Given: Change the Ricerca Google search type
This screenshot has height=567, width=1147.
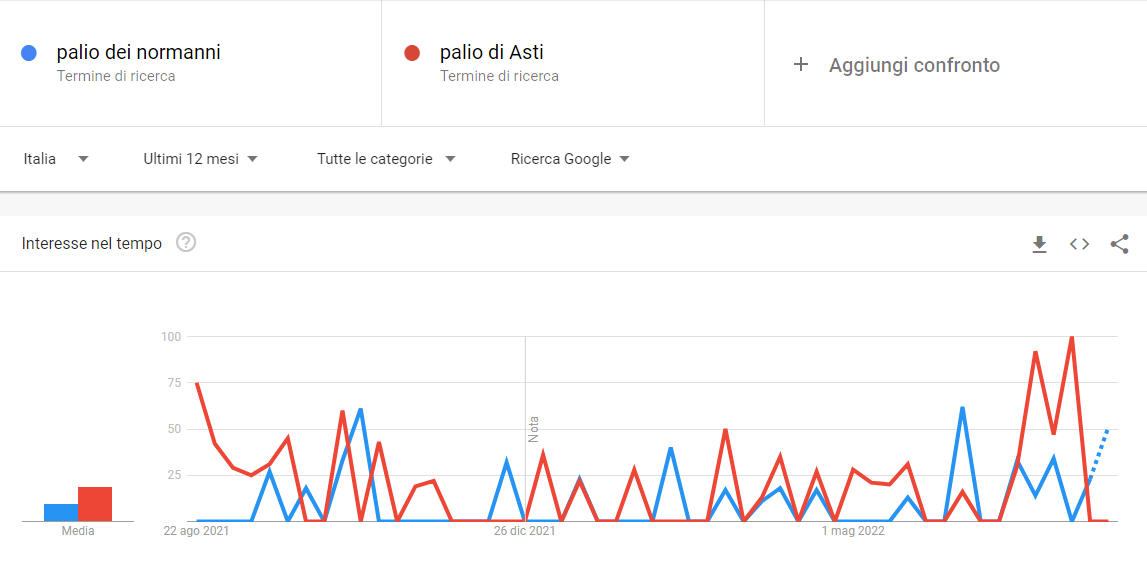Looking at the screenshot, I should [x=571, y=159].
